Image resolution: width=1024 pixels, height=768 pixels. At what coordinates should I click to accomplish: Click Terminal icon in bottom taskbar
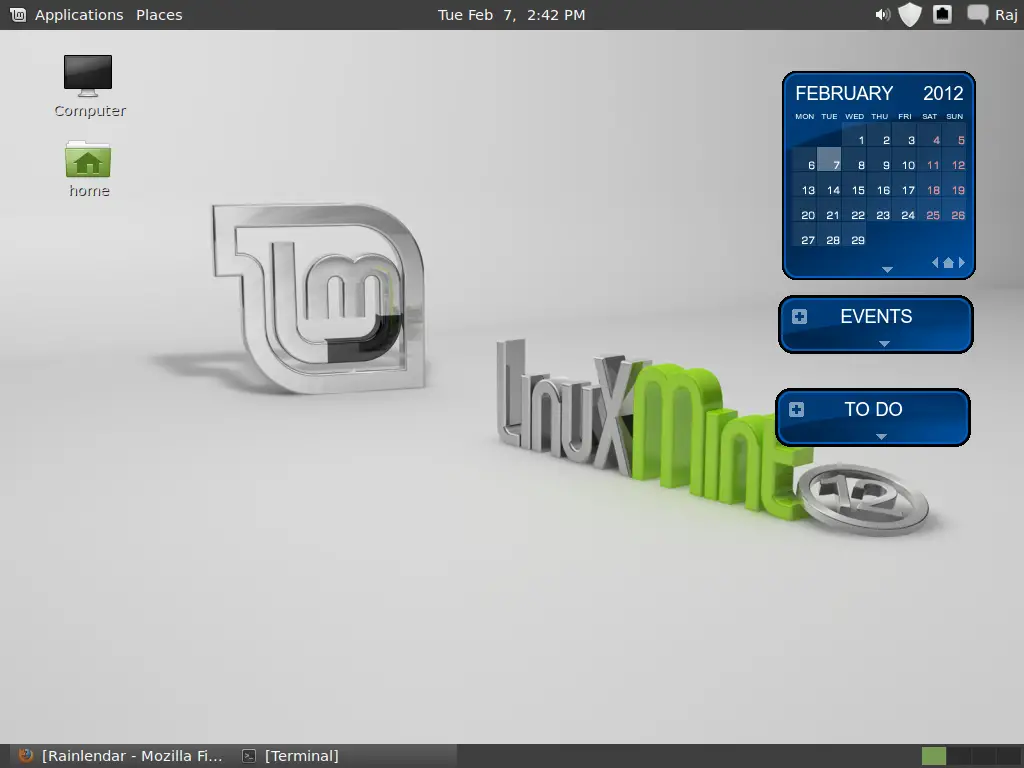tap(249, 756)
